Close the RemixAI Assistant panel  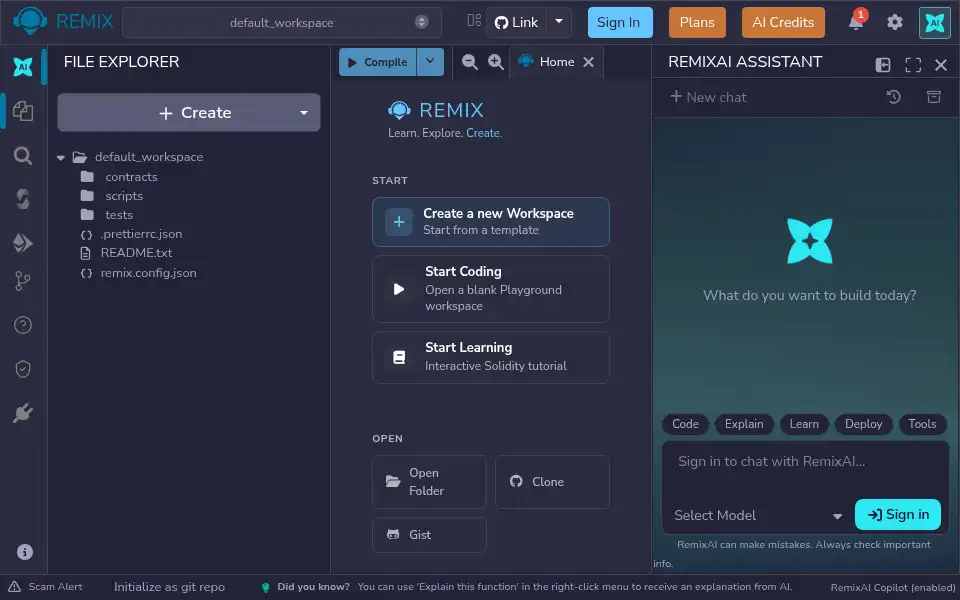point(941,65)
